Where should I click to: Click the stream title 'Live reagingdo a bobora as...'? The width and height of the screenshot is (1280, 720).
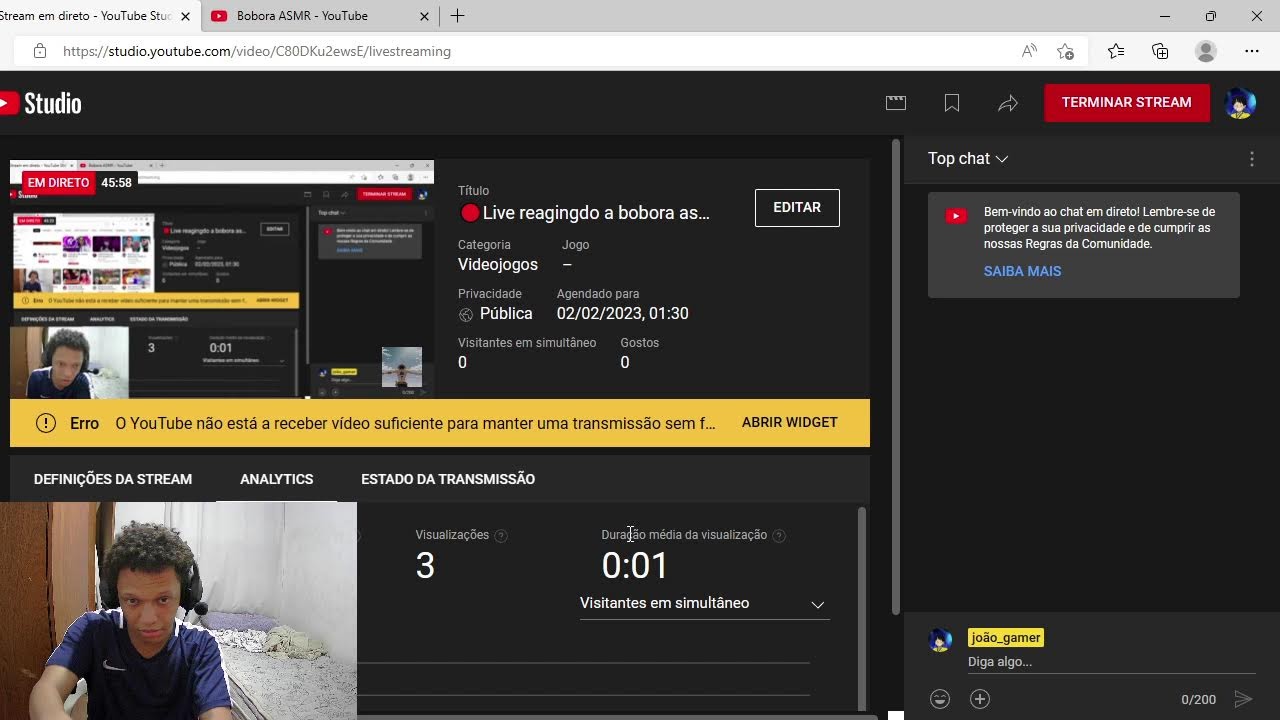pyautogui.click(x=585, y=212)
